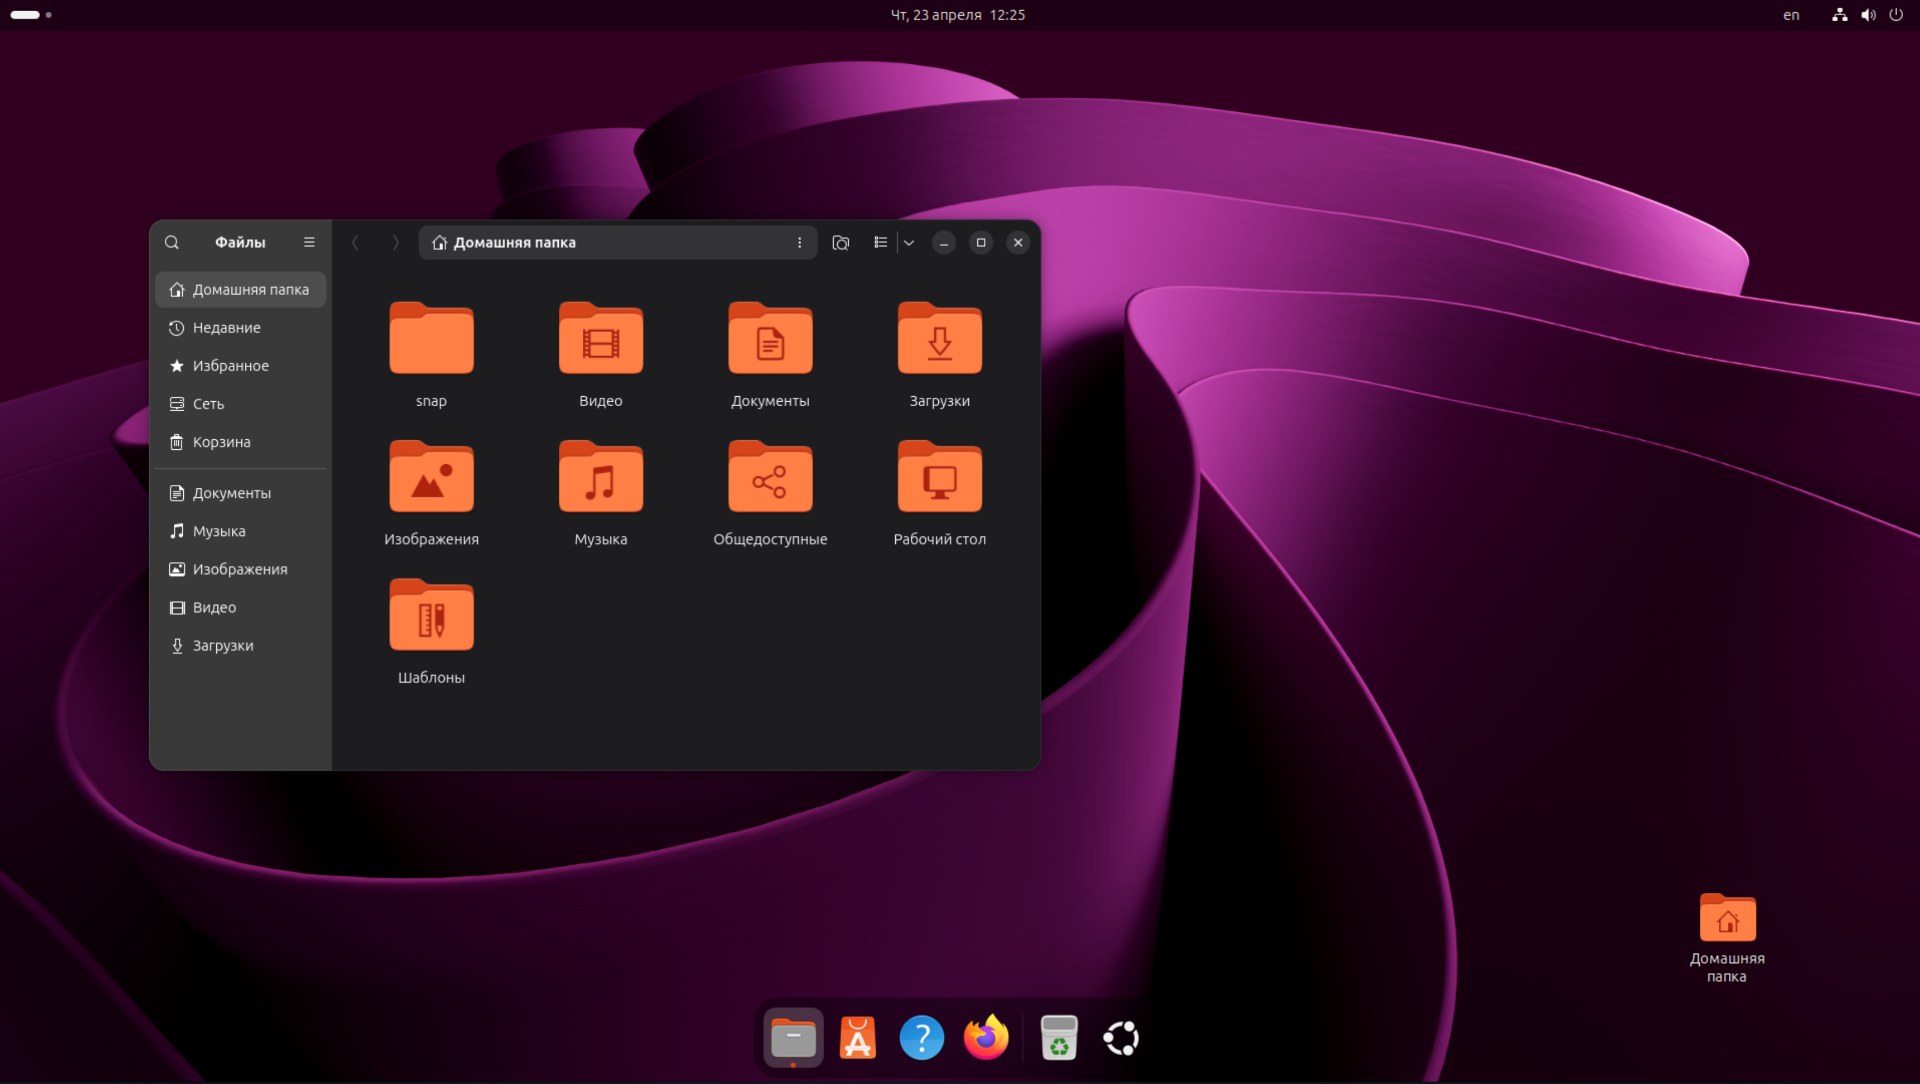The height and width of the screenshot is (1084, 1920).
Task: Click the search everywhere folder icon
Action: (840, 242)
